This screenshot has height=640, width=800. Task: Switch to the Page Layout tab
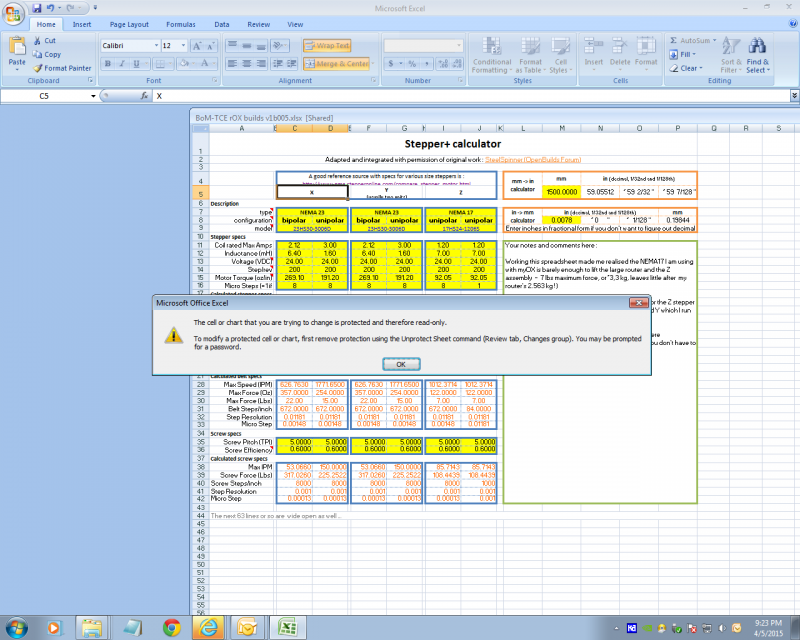(x=129, y=24)
